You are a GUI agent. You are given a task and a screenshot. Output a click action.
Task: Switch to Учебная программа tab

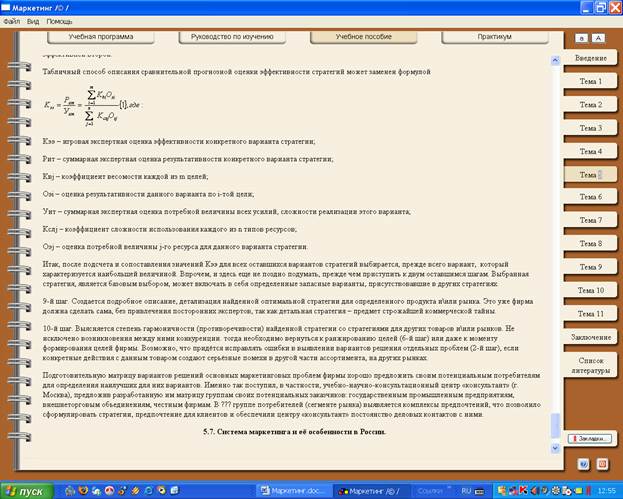[101, 37]
